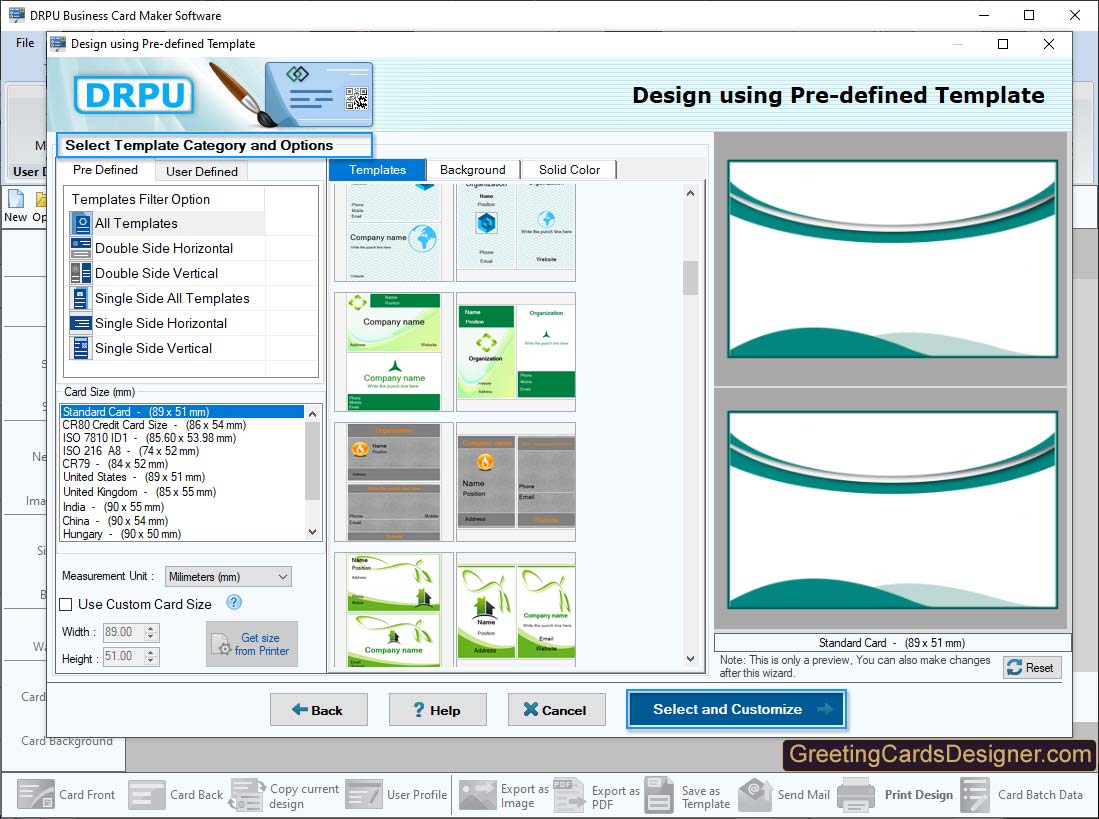Click the card size list down arrow
The width and height of the screenshot is (1099, 819).
pyautogui.click(x=313, y=532)
